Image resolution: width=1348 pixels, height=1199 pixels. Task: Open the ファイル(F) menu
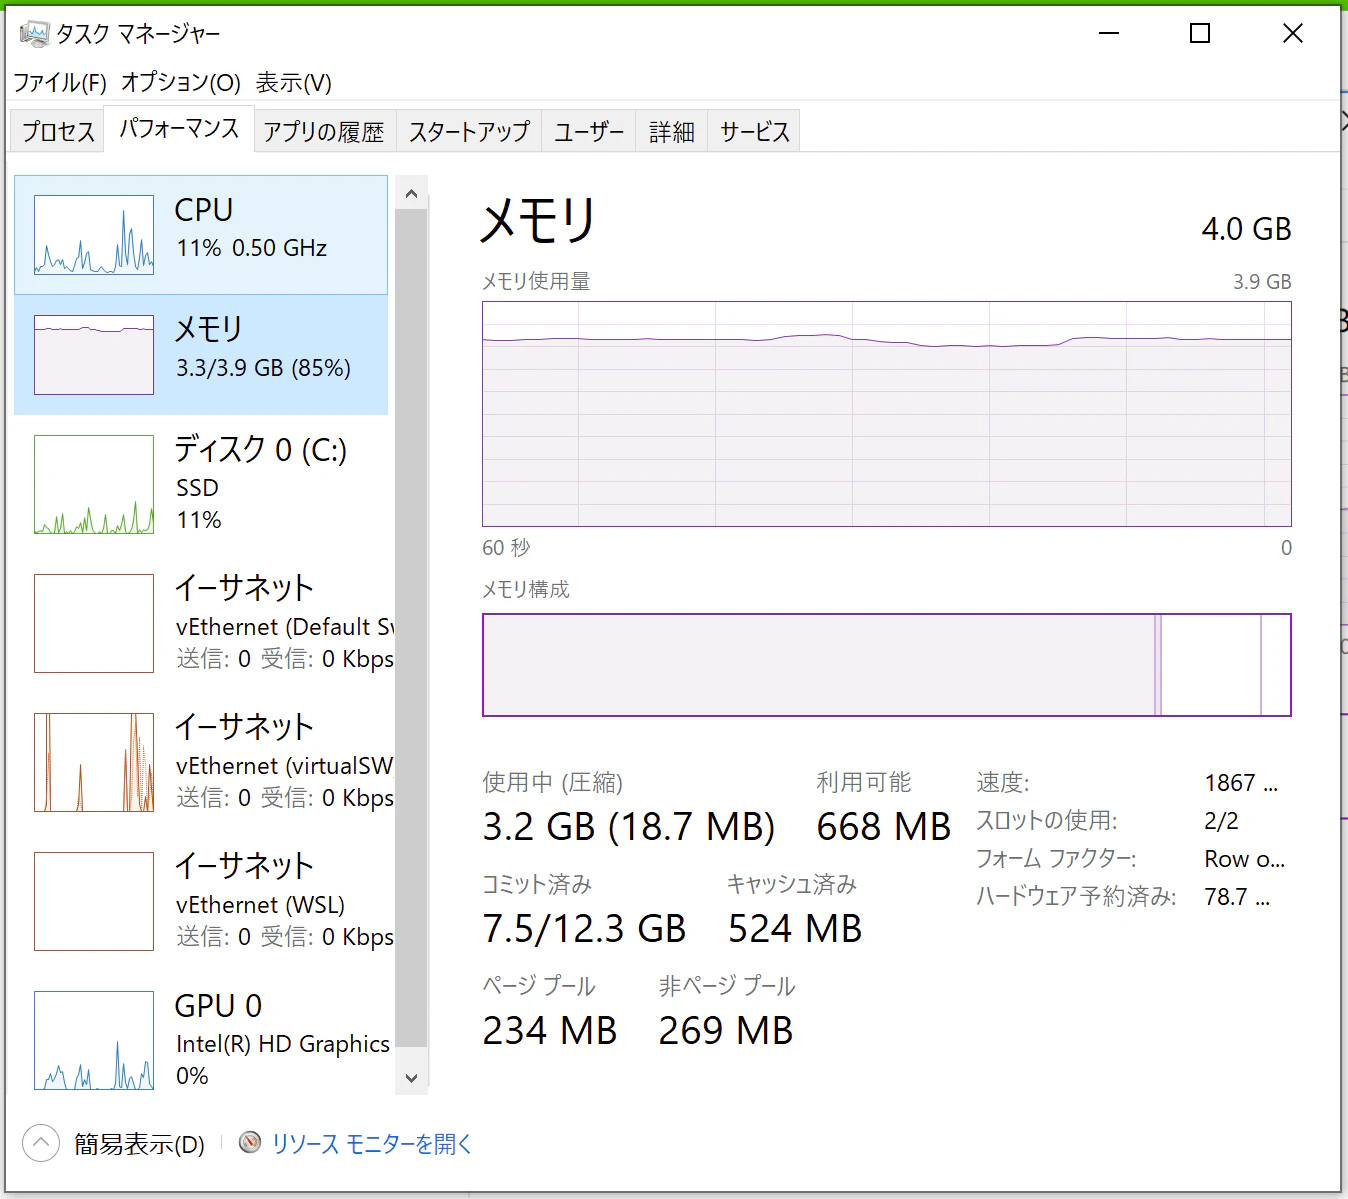(60, 83)
